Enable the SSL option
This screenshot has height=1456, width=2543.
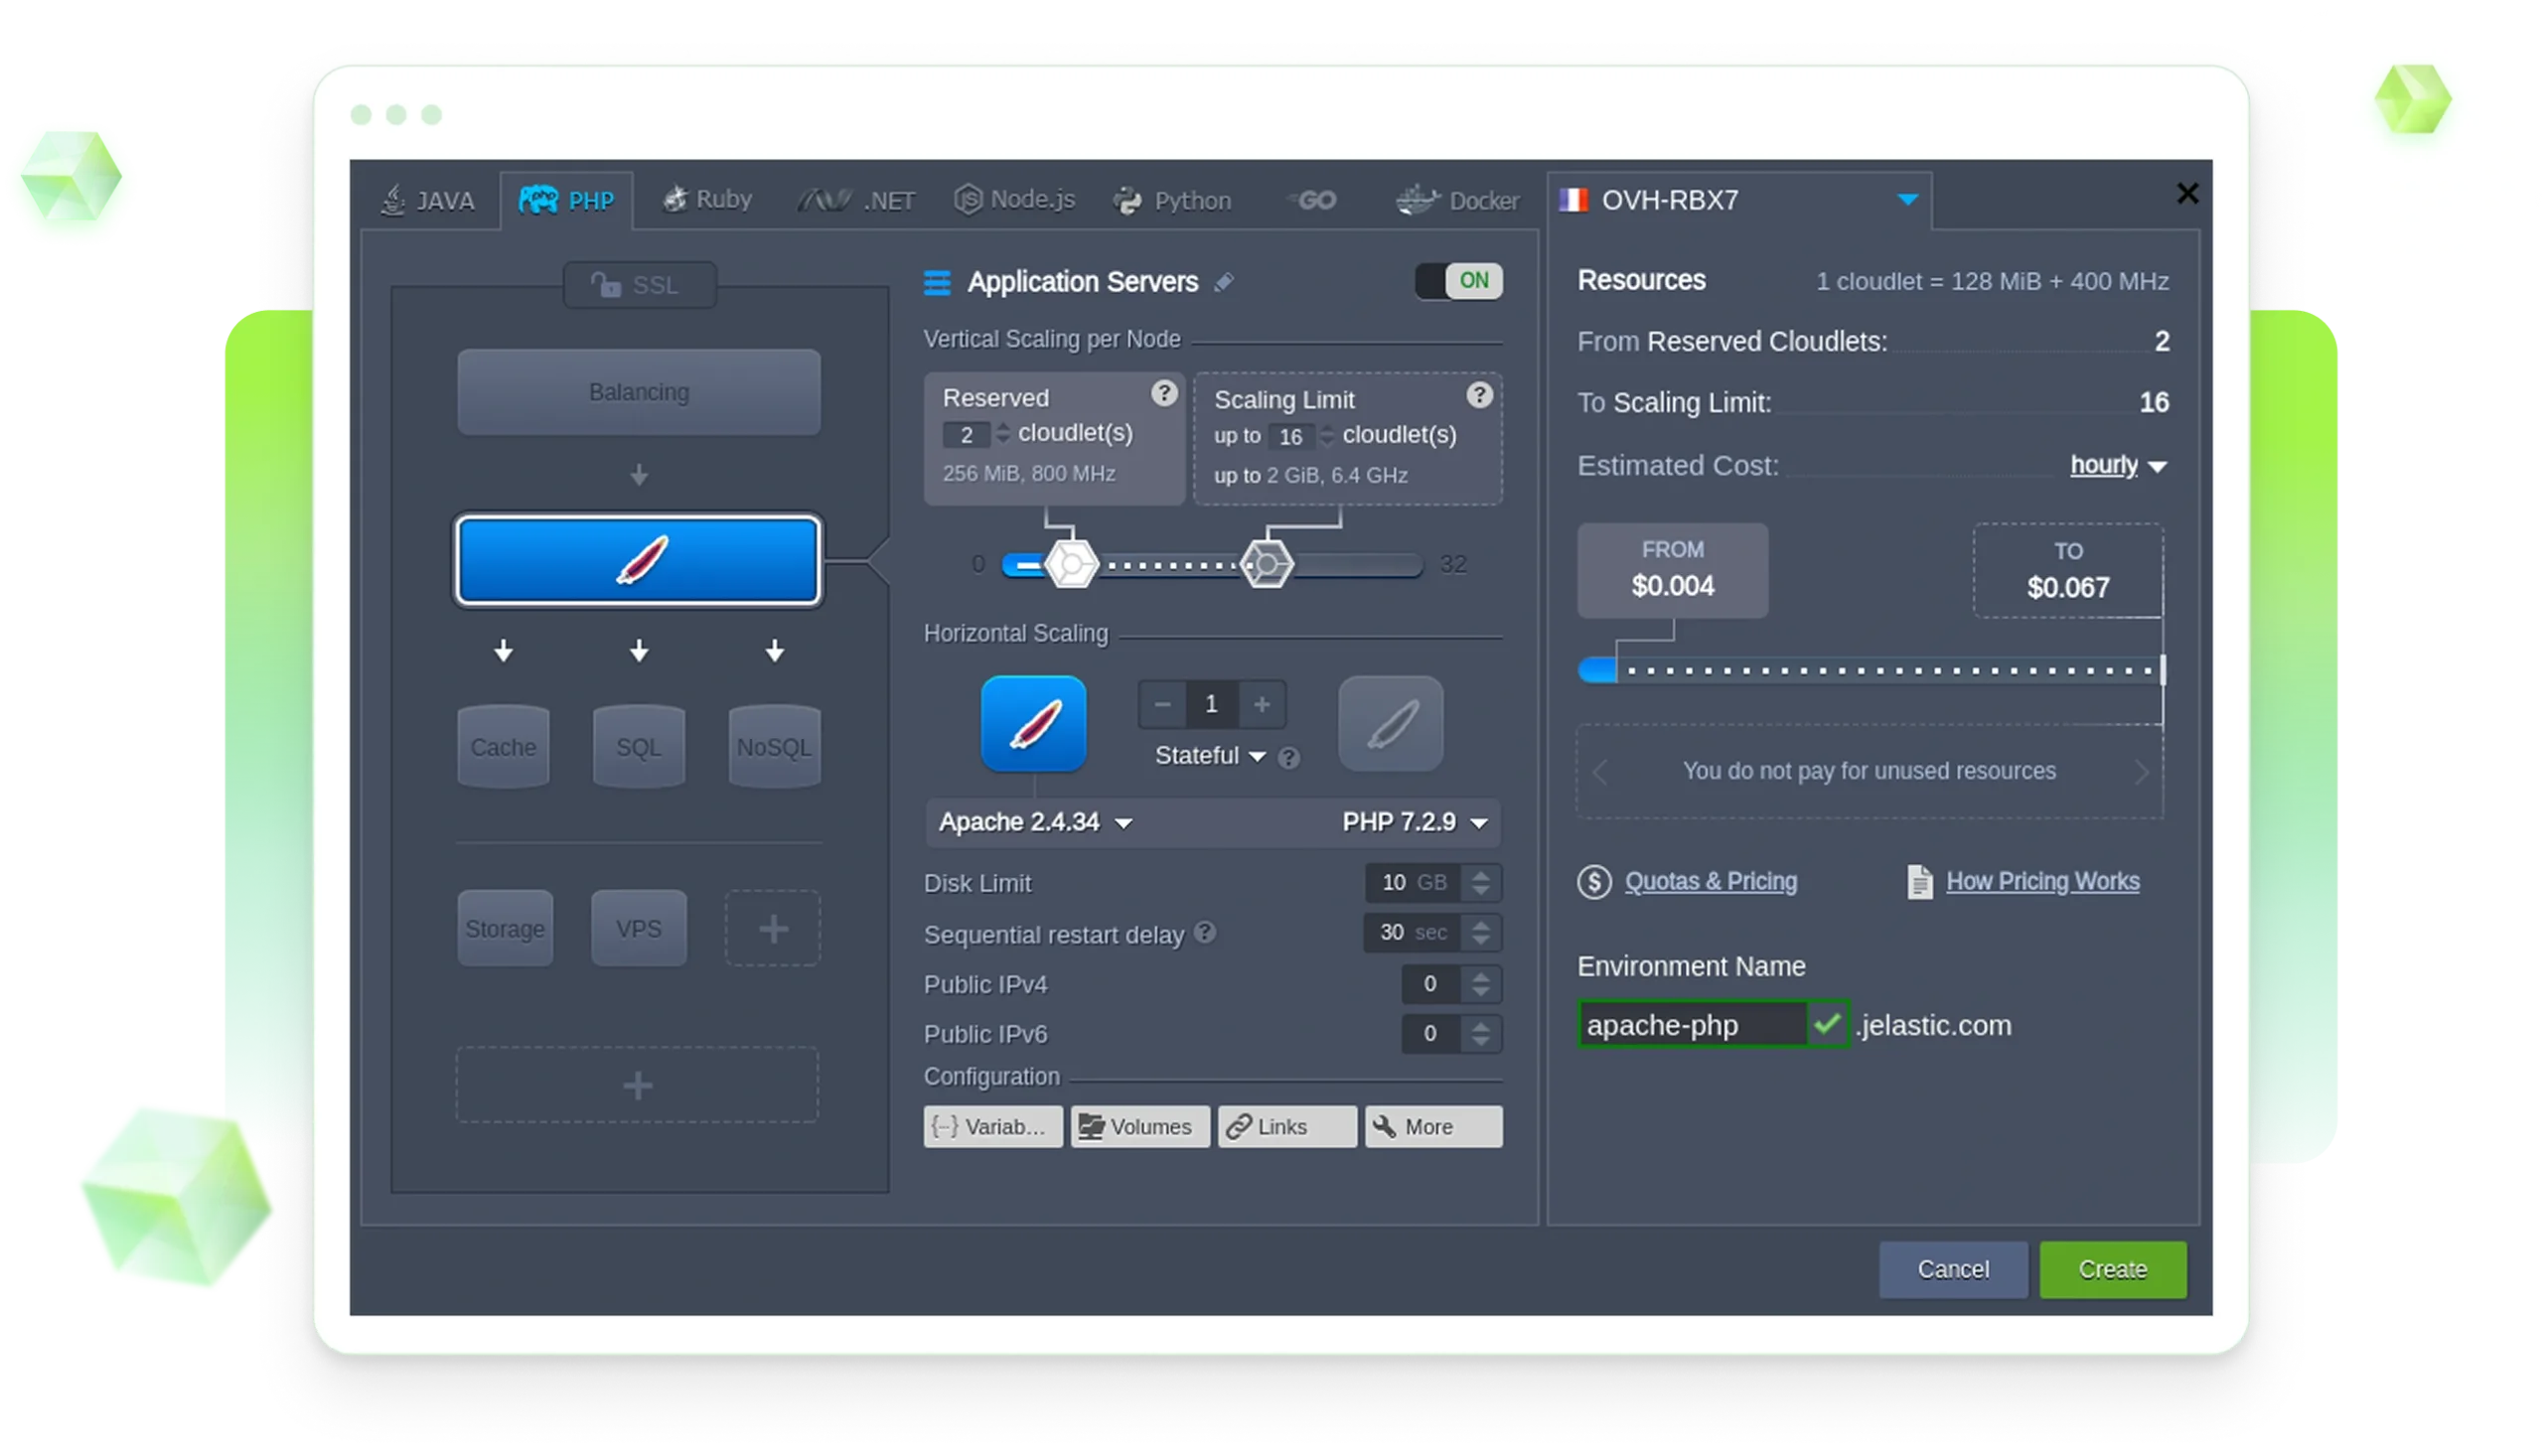click(639, 286)
